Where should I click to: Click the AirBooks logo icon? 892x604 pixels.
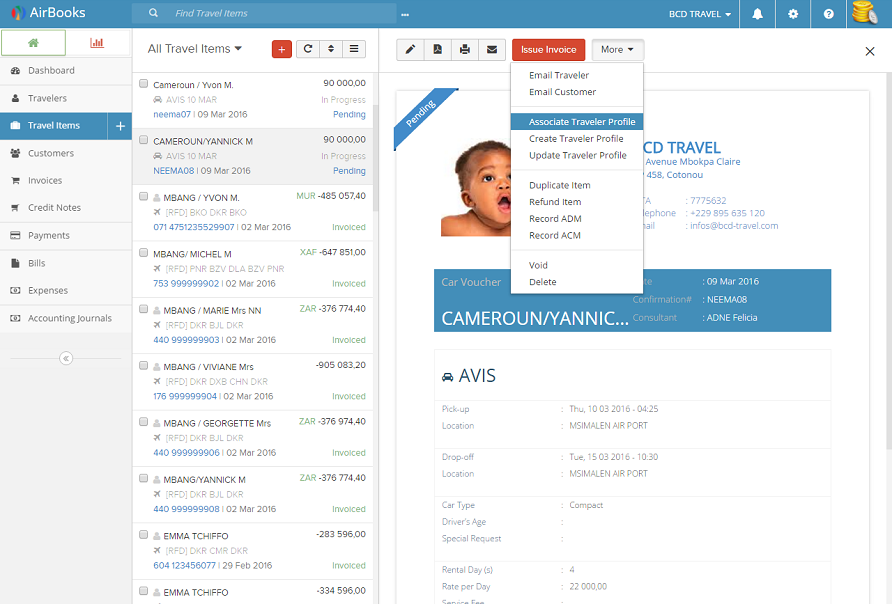click(18, 13)
